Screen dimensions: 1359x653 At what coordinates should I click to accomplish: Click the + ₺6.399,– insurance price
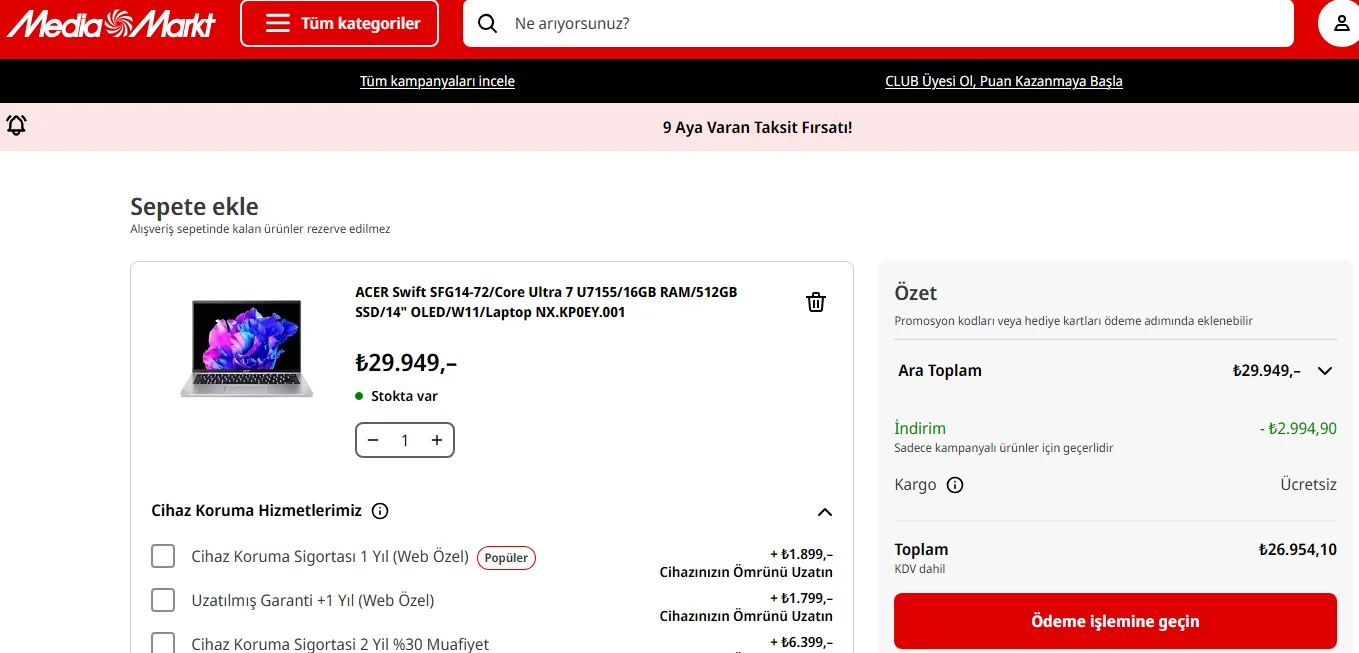point(801,642)
